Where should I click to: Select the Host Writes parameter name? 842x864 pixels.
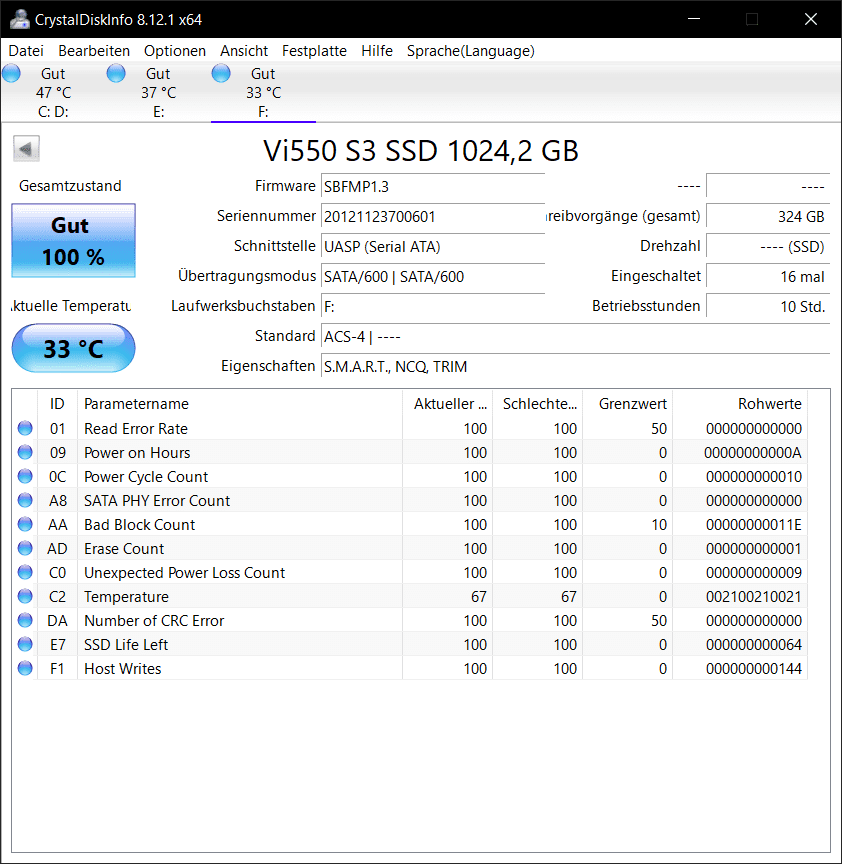click(122, 669)
